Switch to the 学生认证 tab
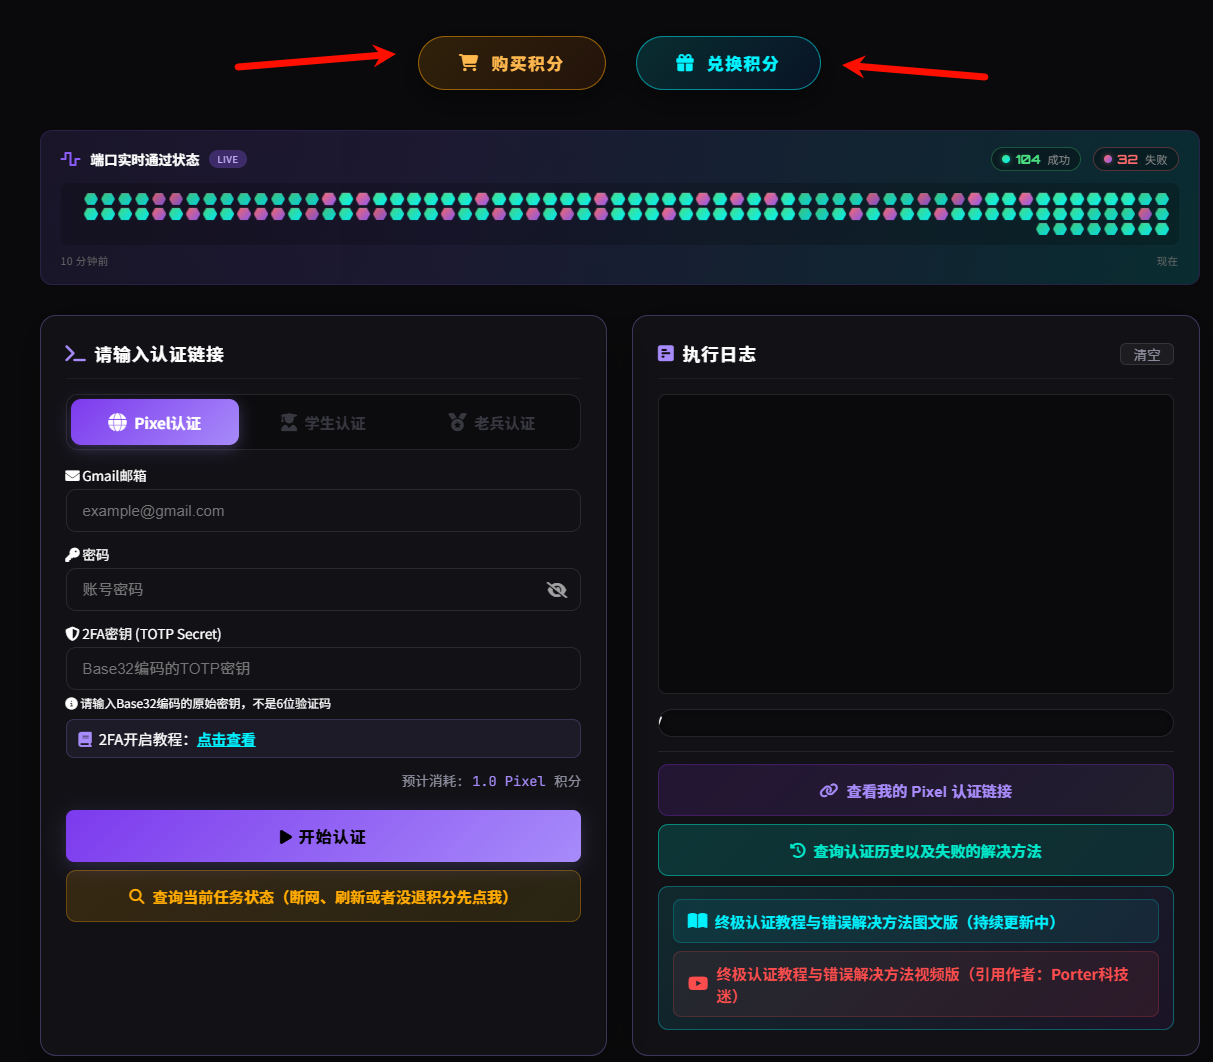The image size is (1213, 1062). (x=323, y=423)
